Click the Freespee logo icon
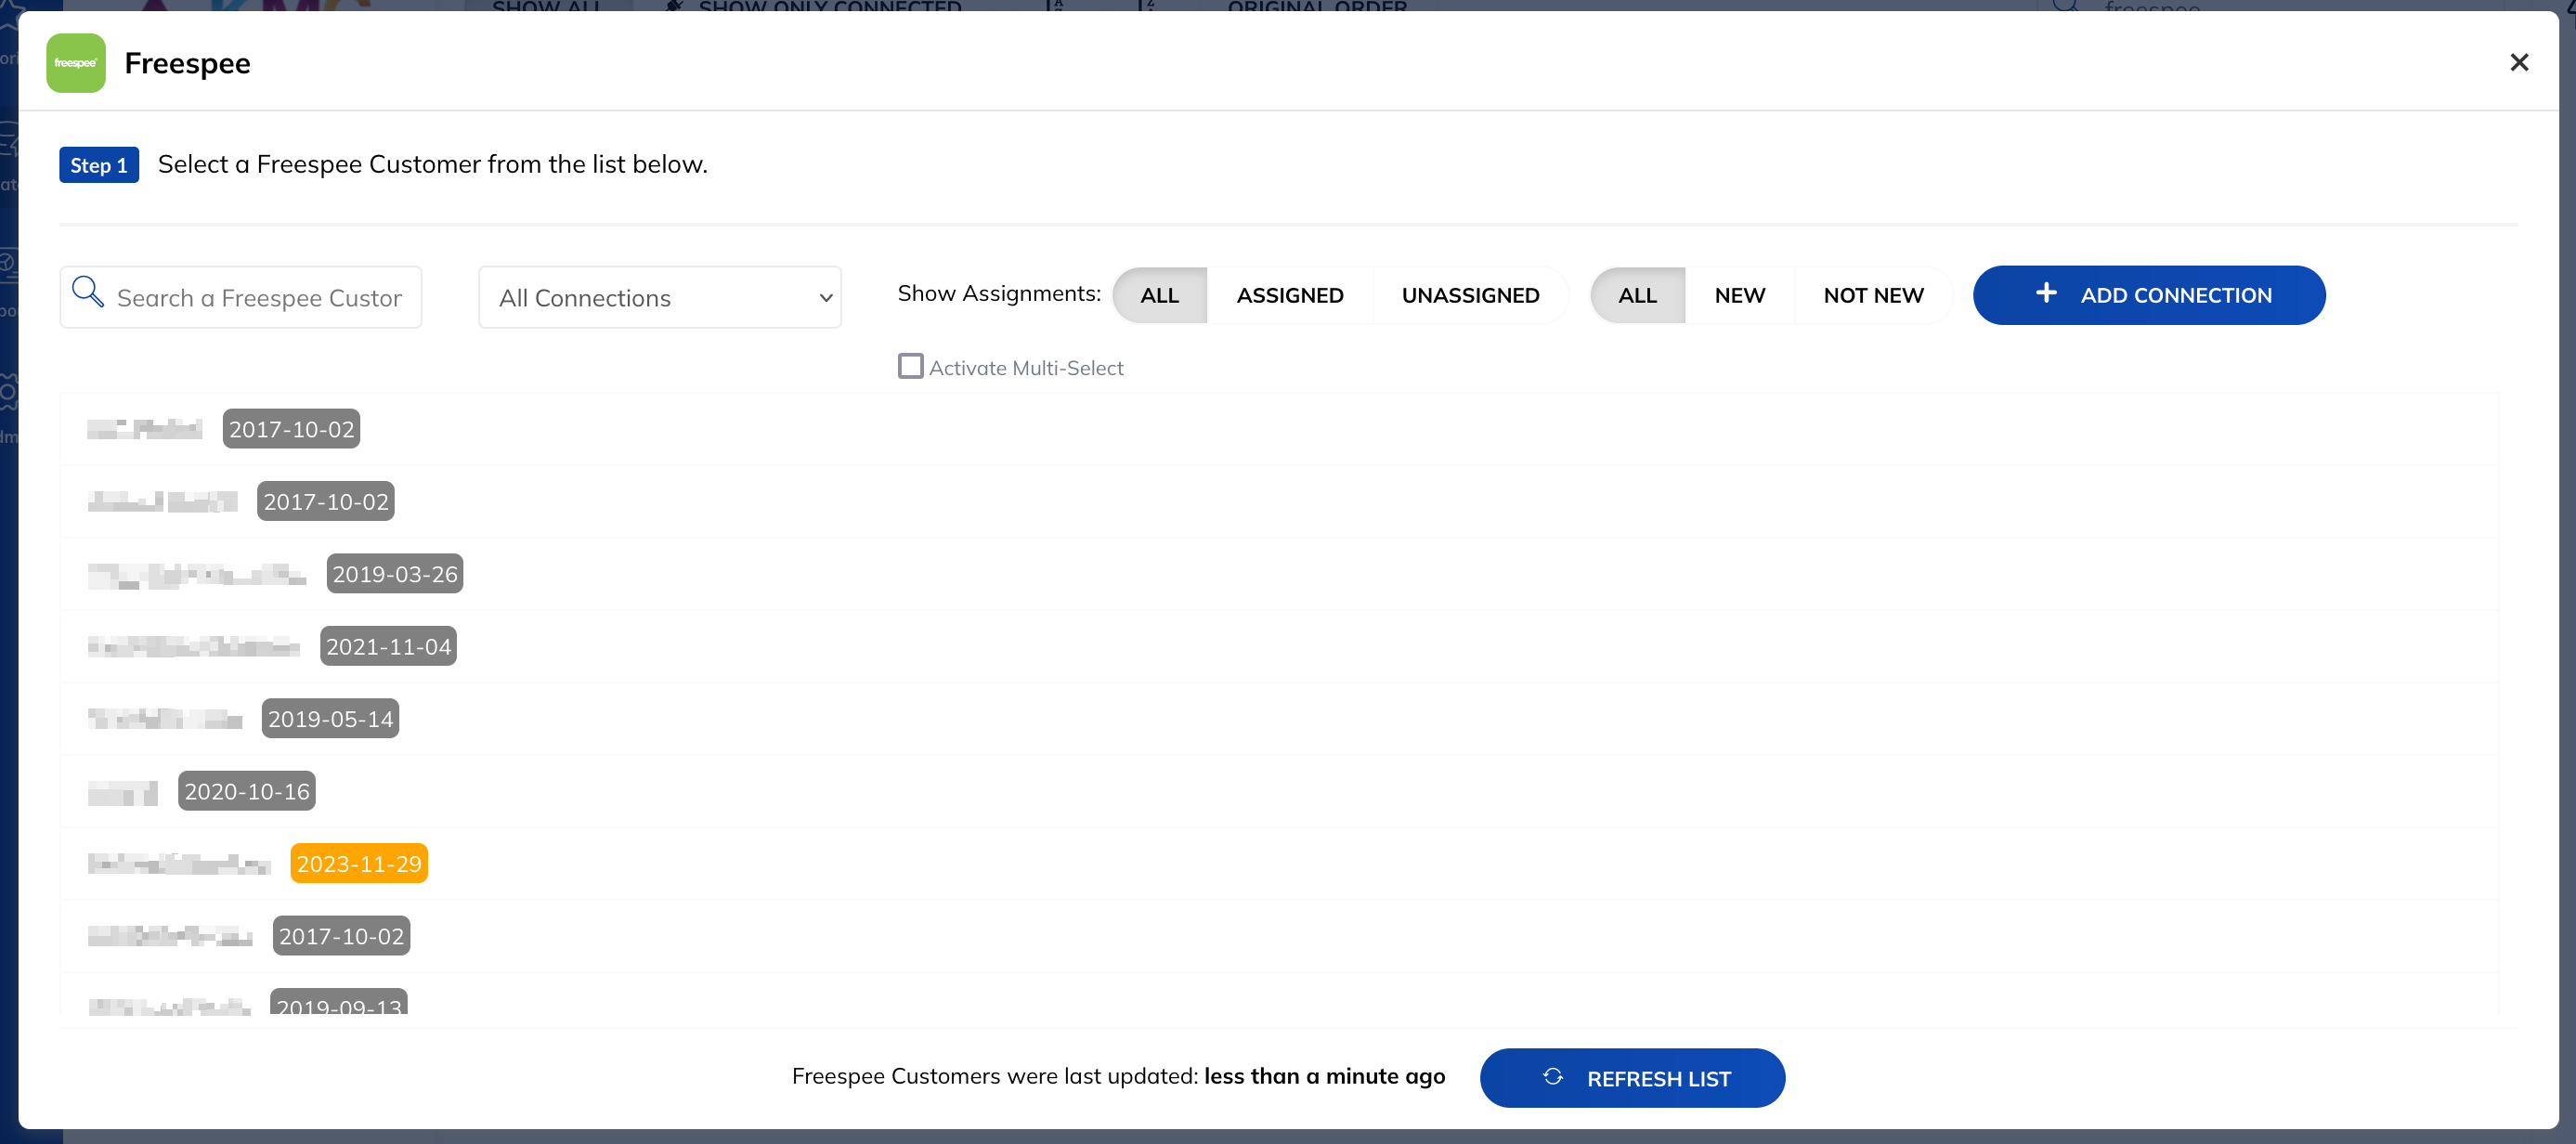The image size is (2576, 1144). (75, 63)
